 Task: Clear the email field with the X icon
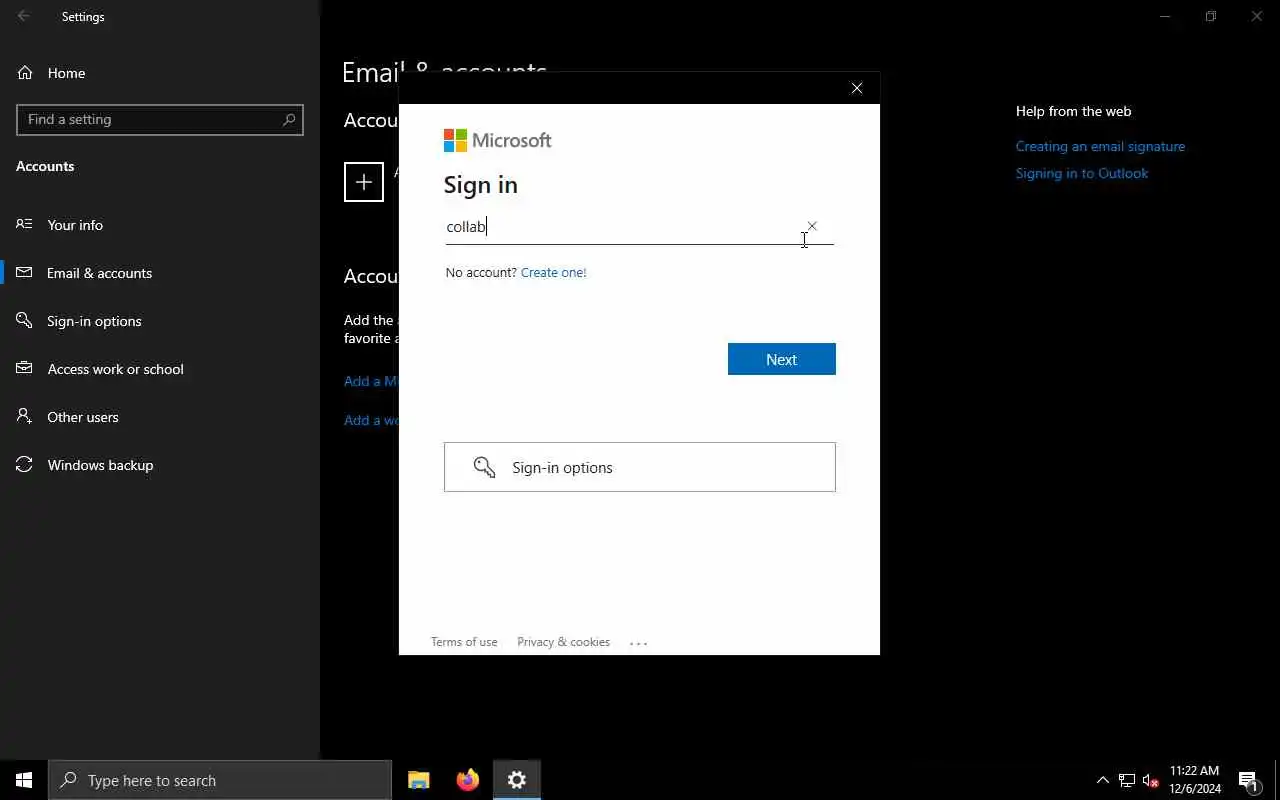tap(812, 226)
